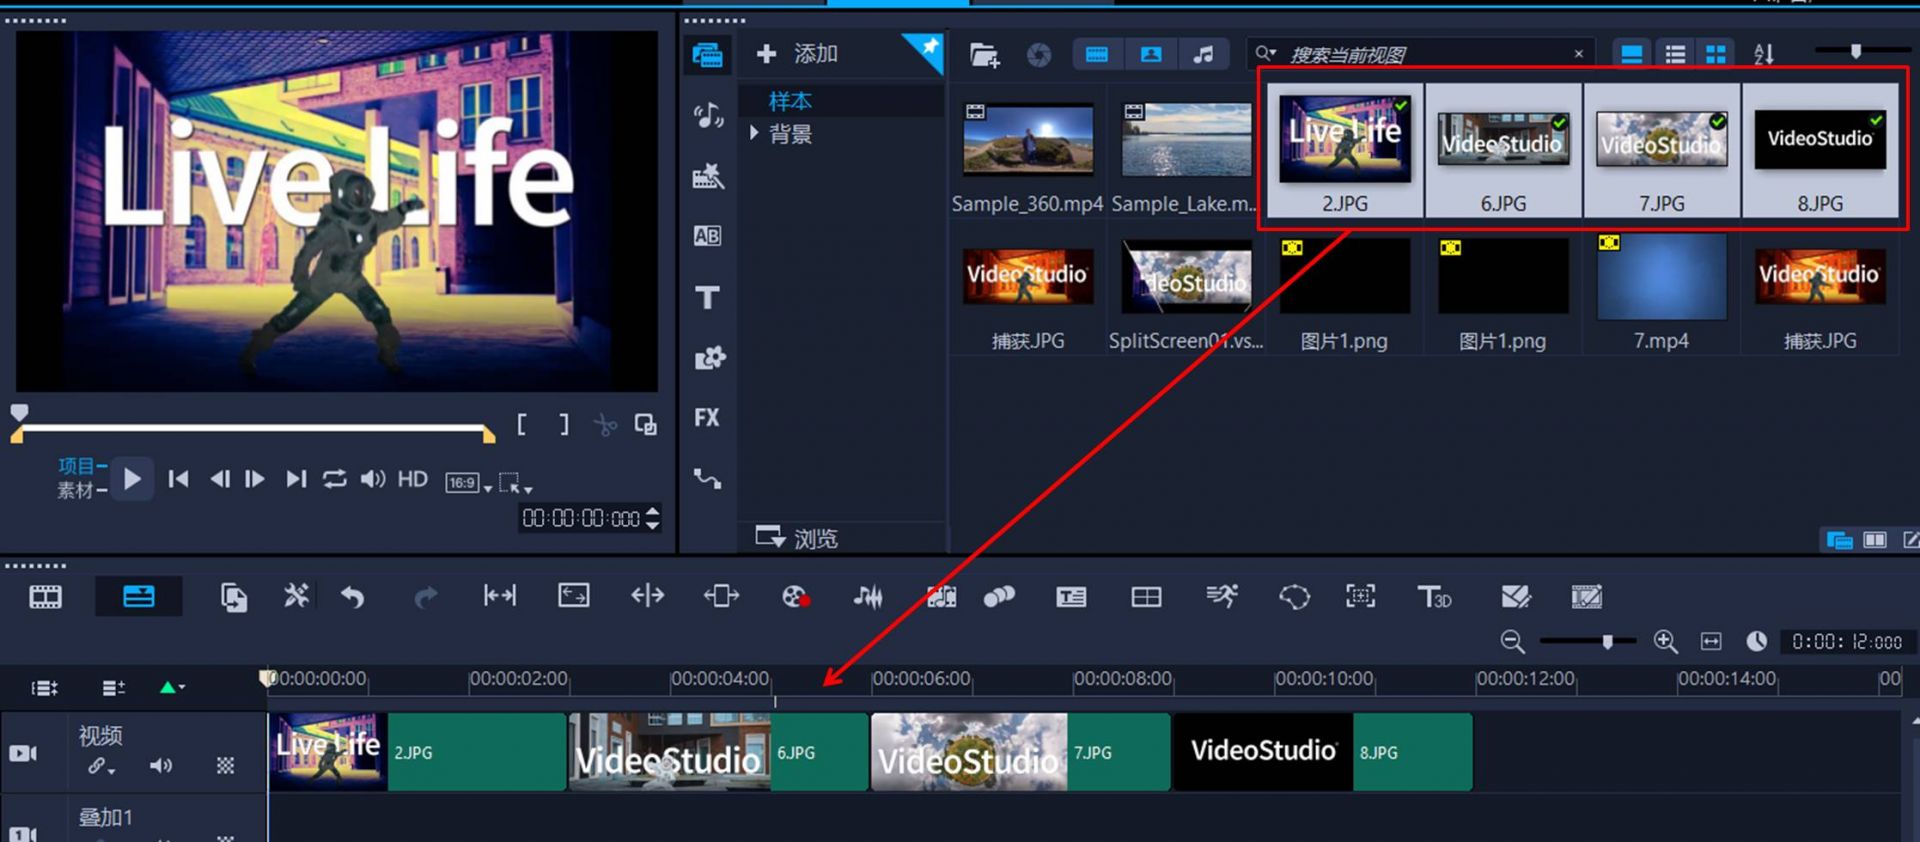Toggle show videos filter
The height and width of the screenshot is (842, 1920).
click(x=1097, y=54)
